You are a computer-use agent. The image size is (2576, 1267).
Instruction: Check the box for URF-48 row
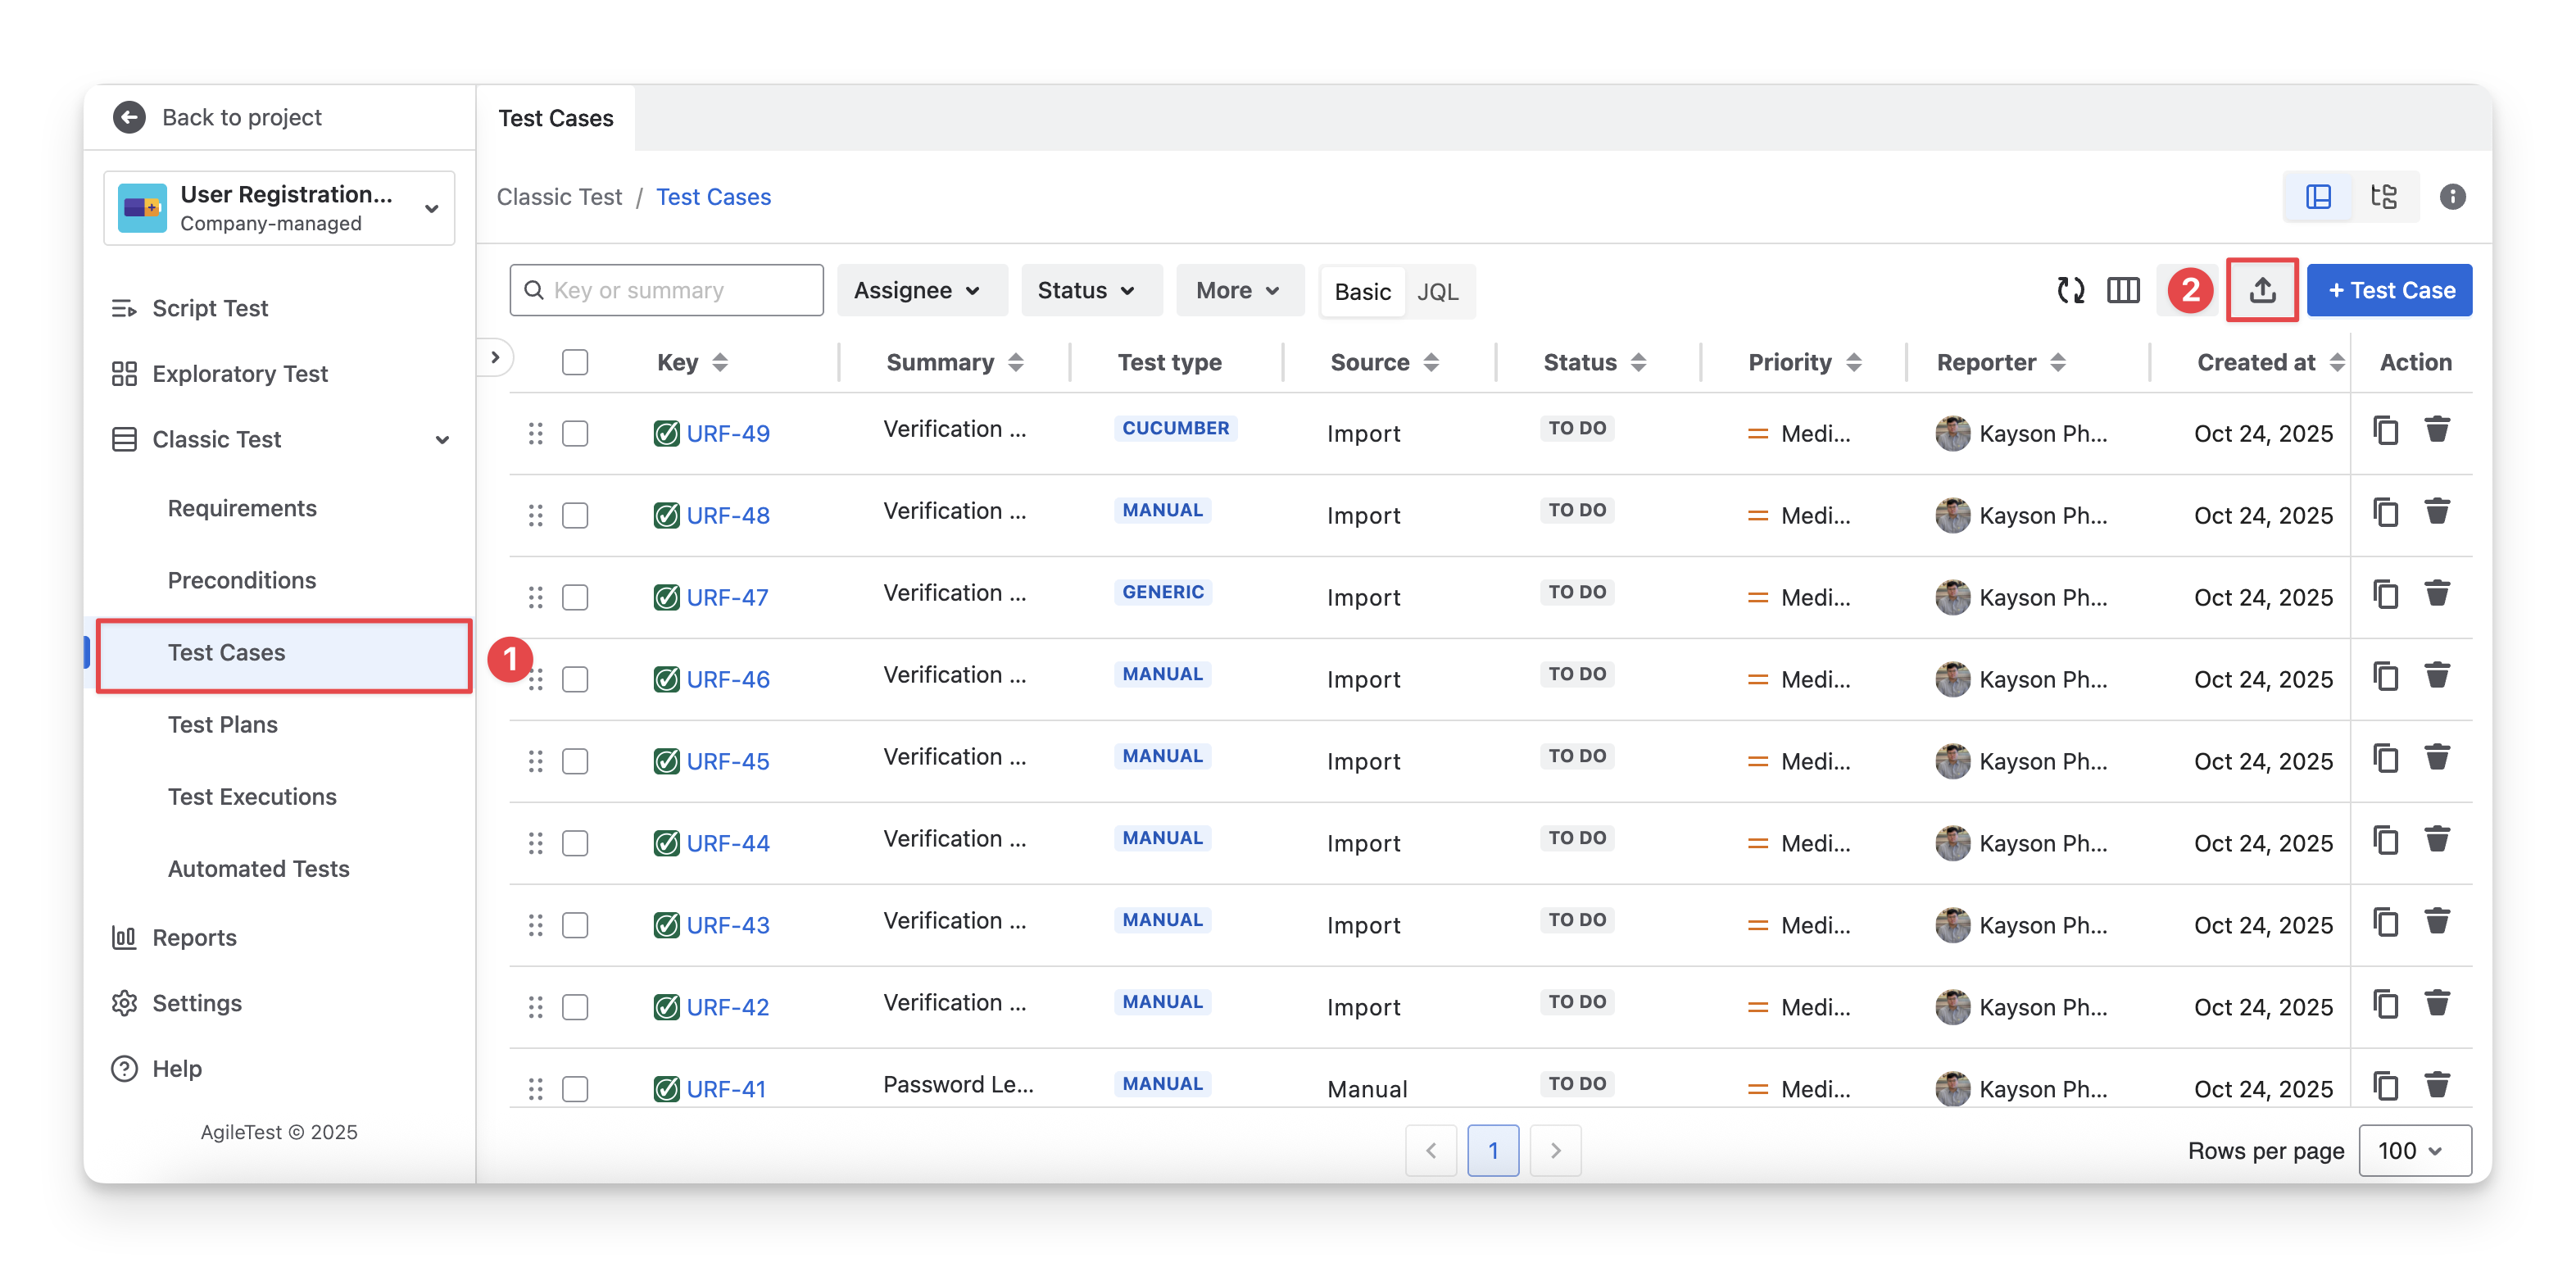click(575, 515)
